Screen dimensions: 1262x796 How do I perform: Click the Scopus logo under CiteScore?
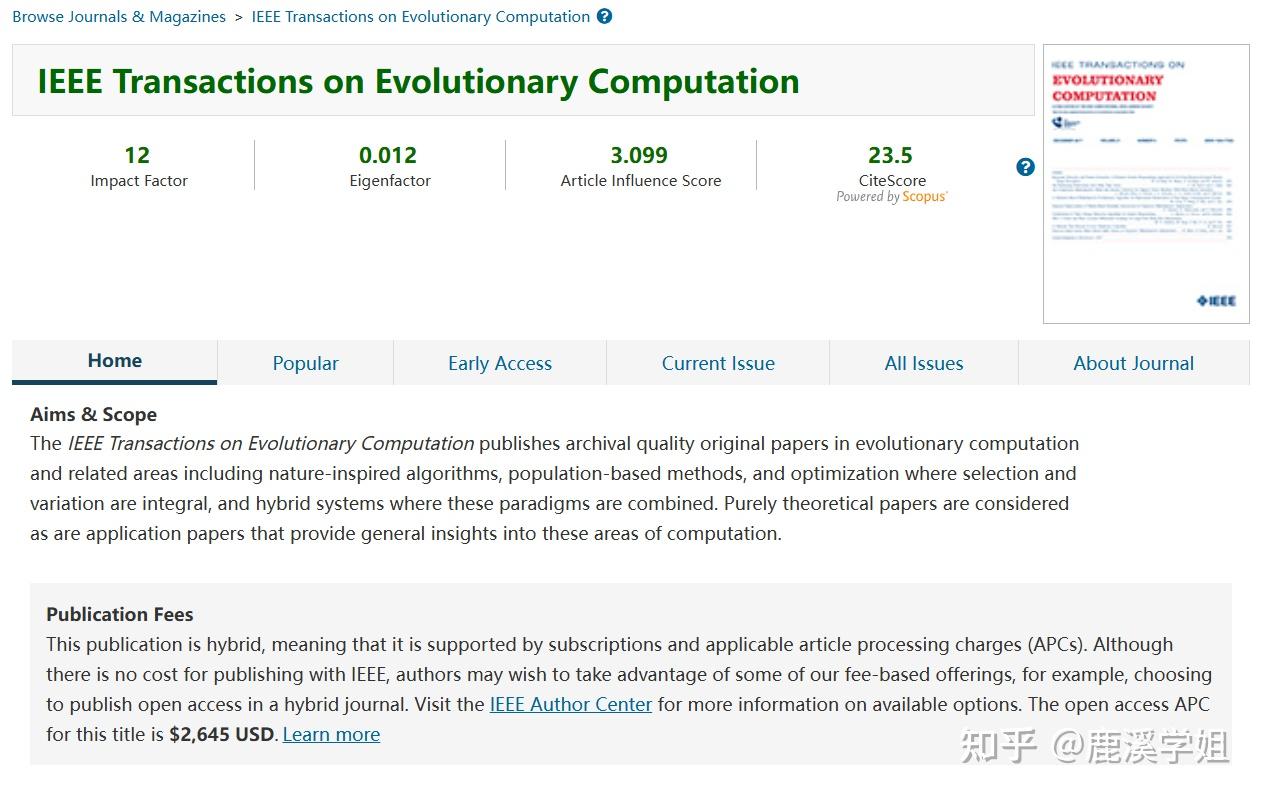pyautogui.click(x=924, y=197)
